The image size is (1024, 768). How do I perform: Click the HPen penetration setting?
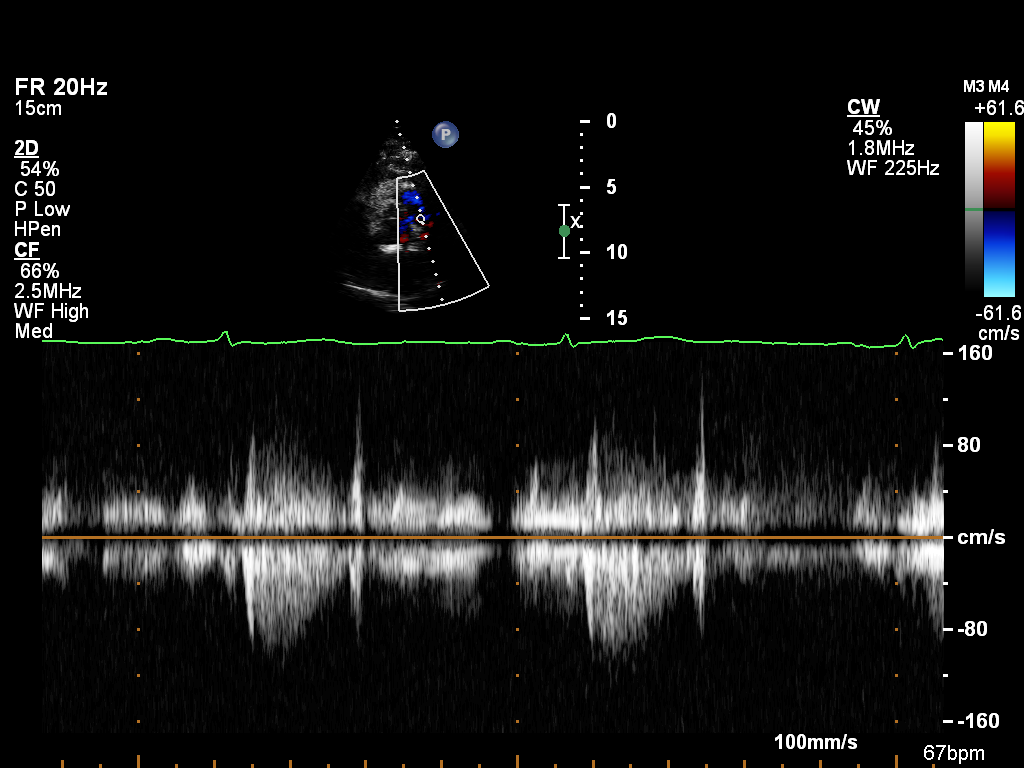pyautogui.click(x=38, y=229)
